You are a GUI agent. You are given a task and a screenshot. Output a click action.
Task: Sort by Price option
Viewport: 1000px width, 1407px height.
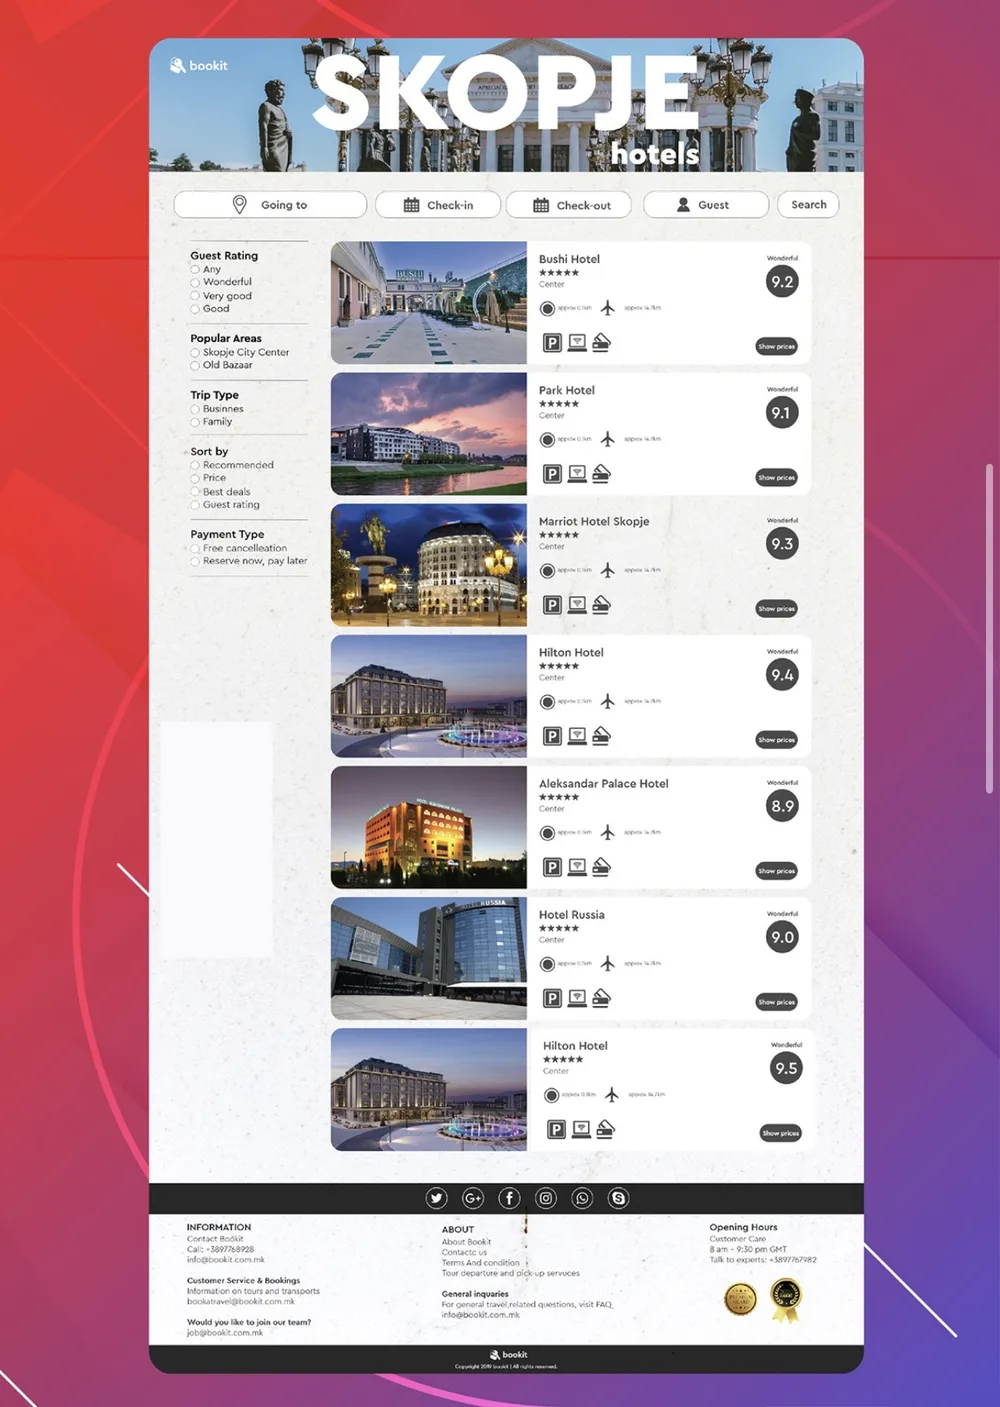[x=195, y=478]
